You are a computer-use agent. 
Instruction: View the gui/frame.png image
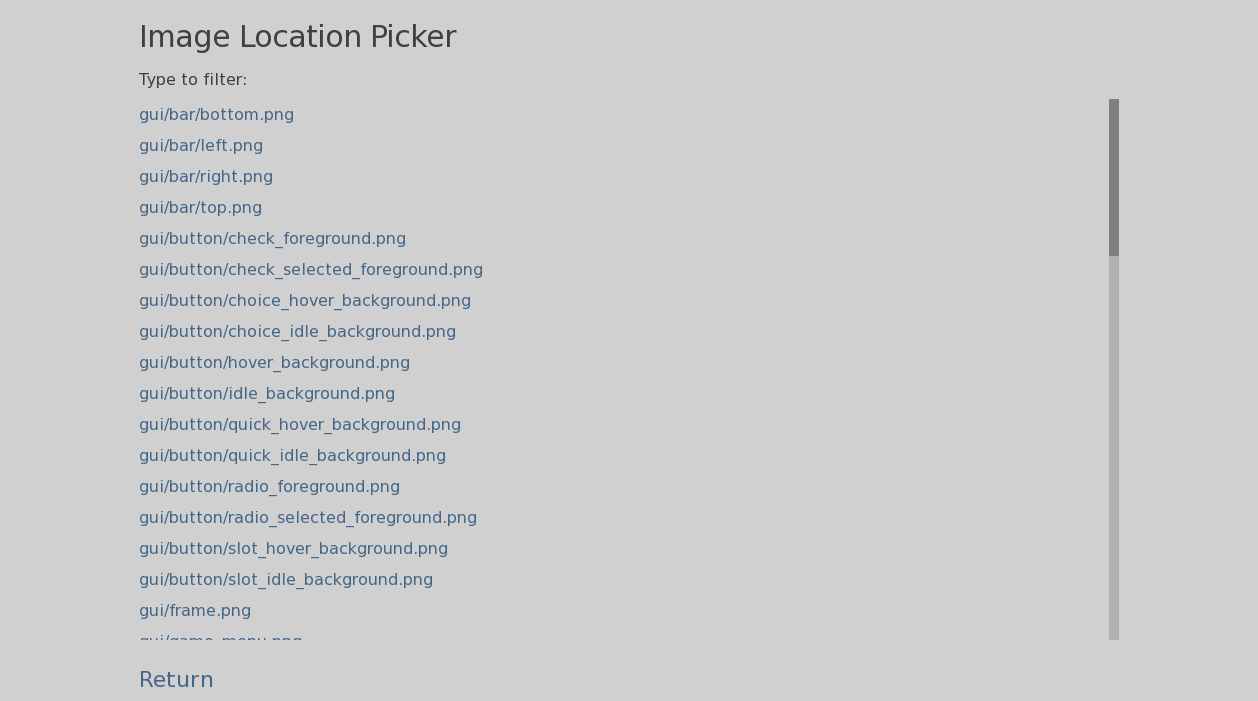pos(195,610)
